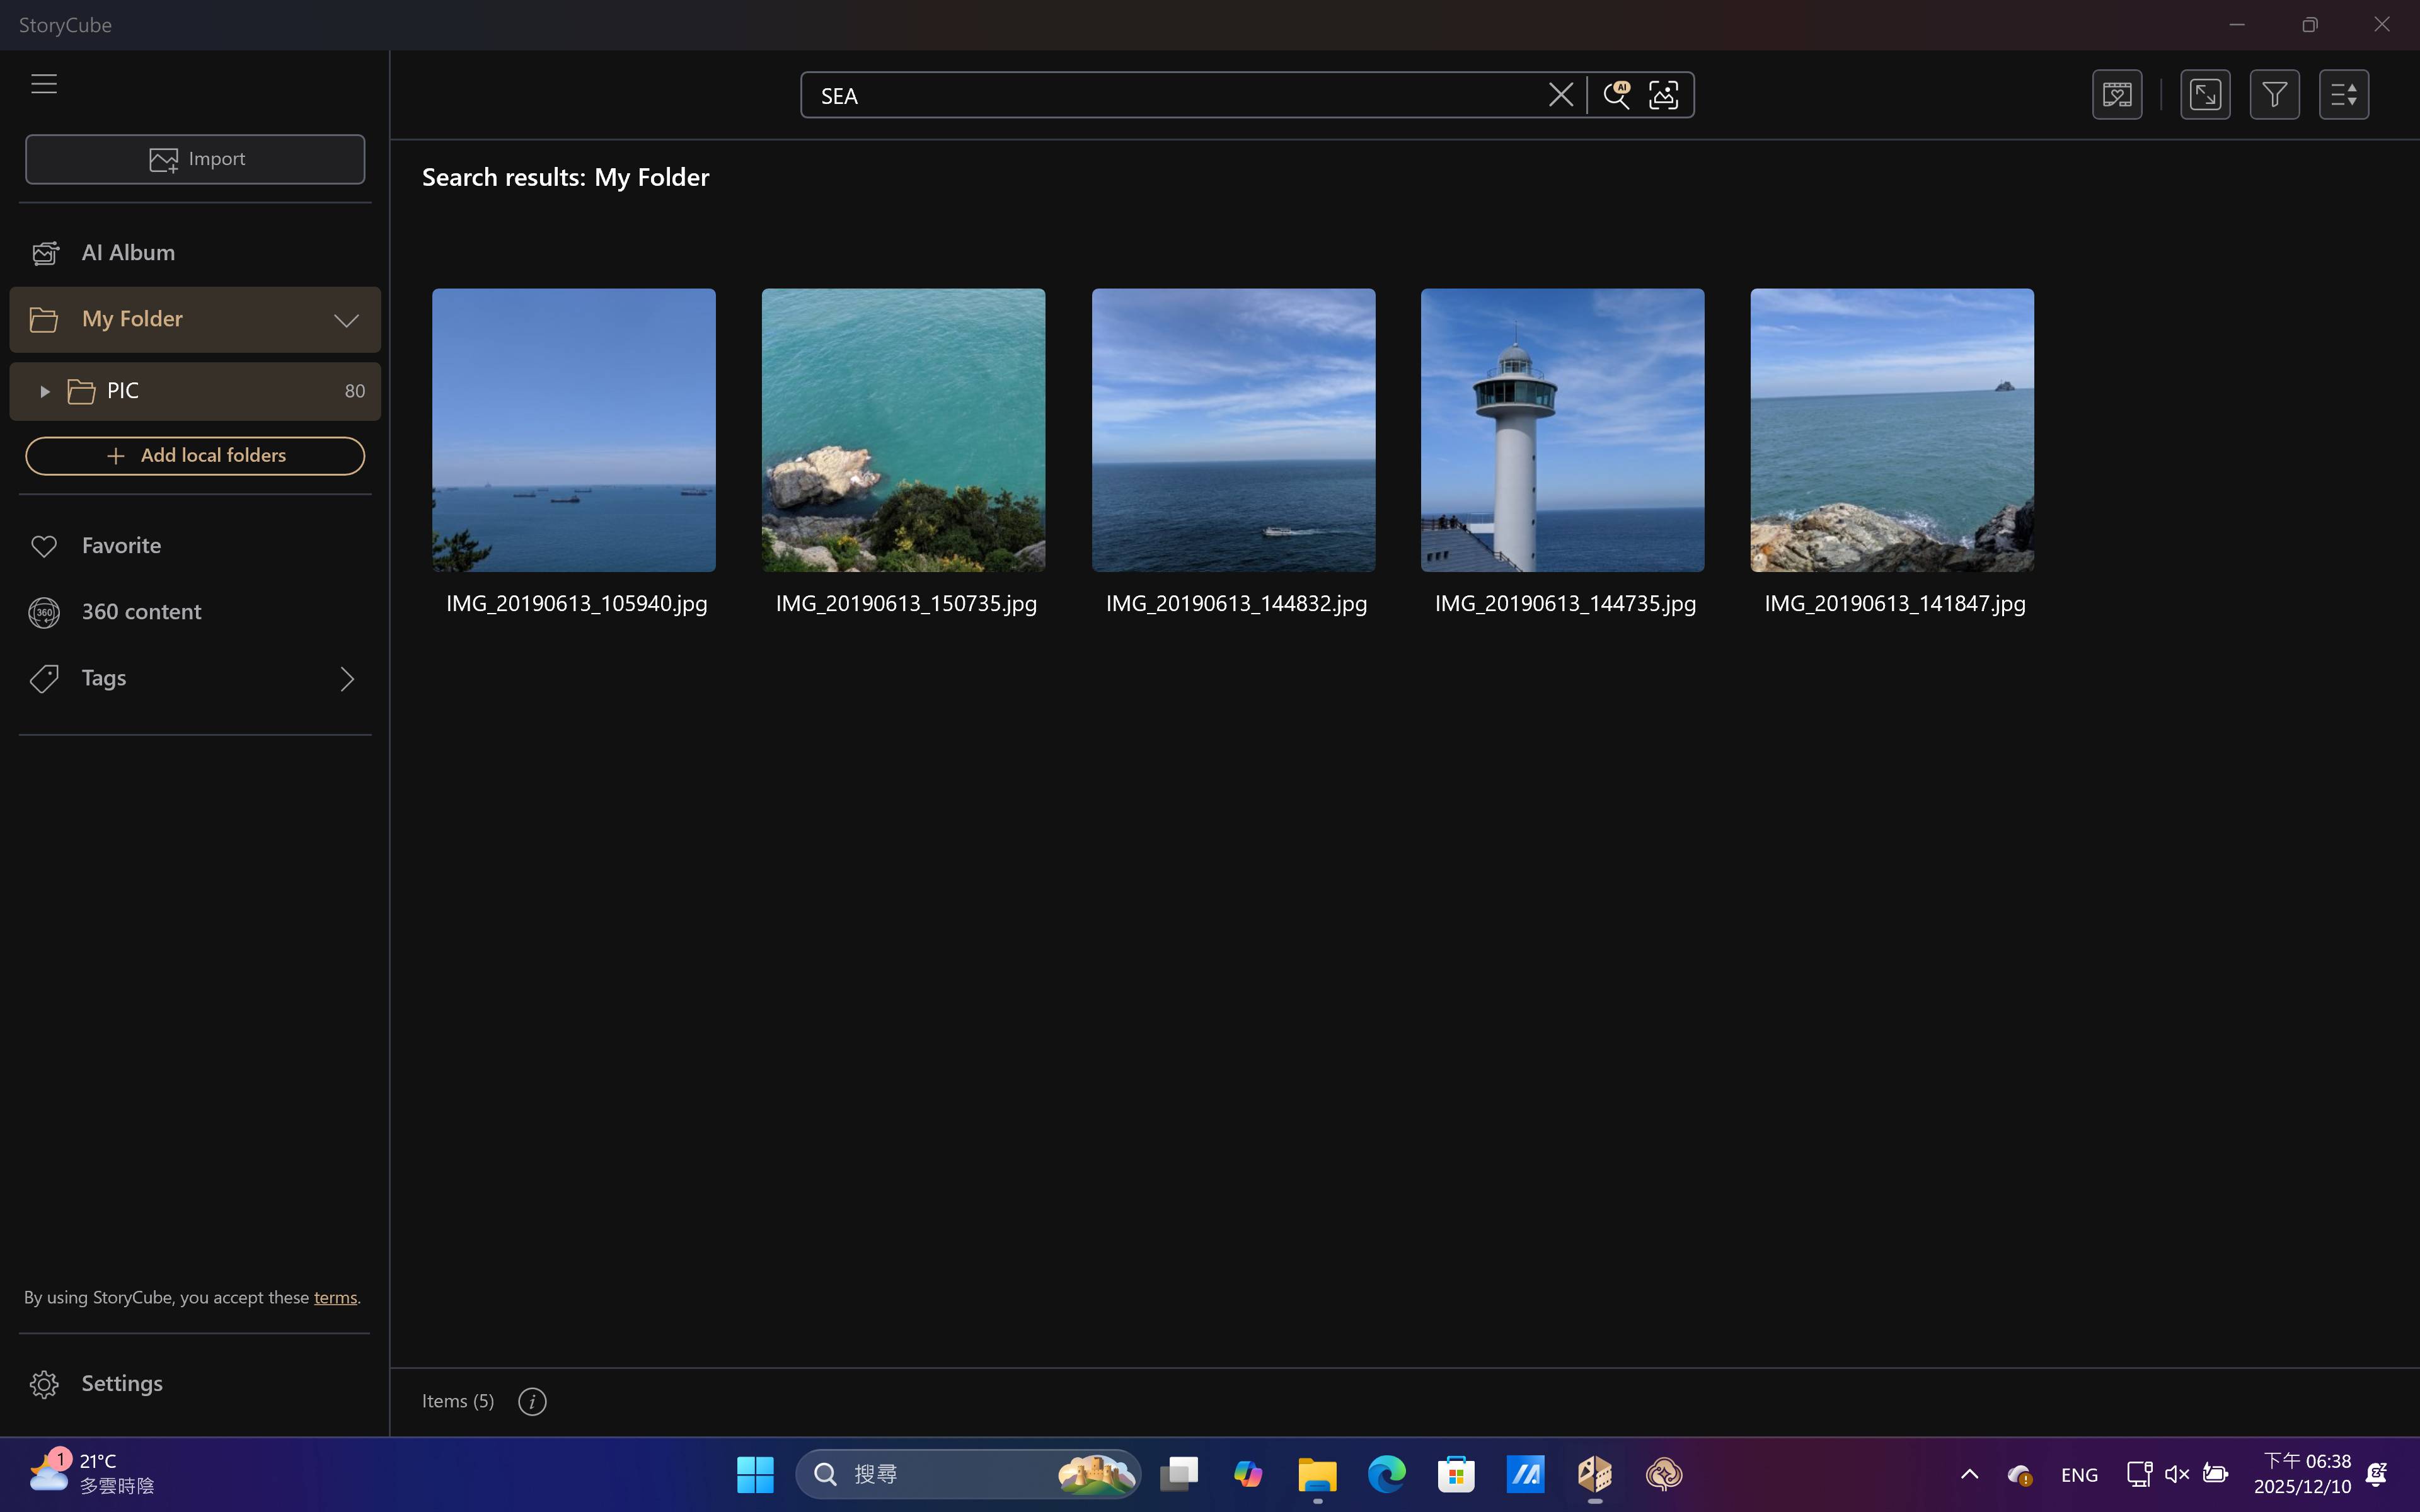
Task: Toggle the hamburger sidebar menu
Action: click(x=44, y=84)
